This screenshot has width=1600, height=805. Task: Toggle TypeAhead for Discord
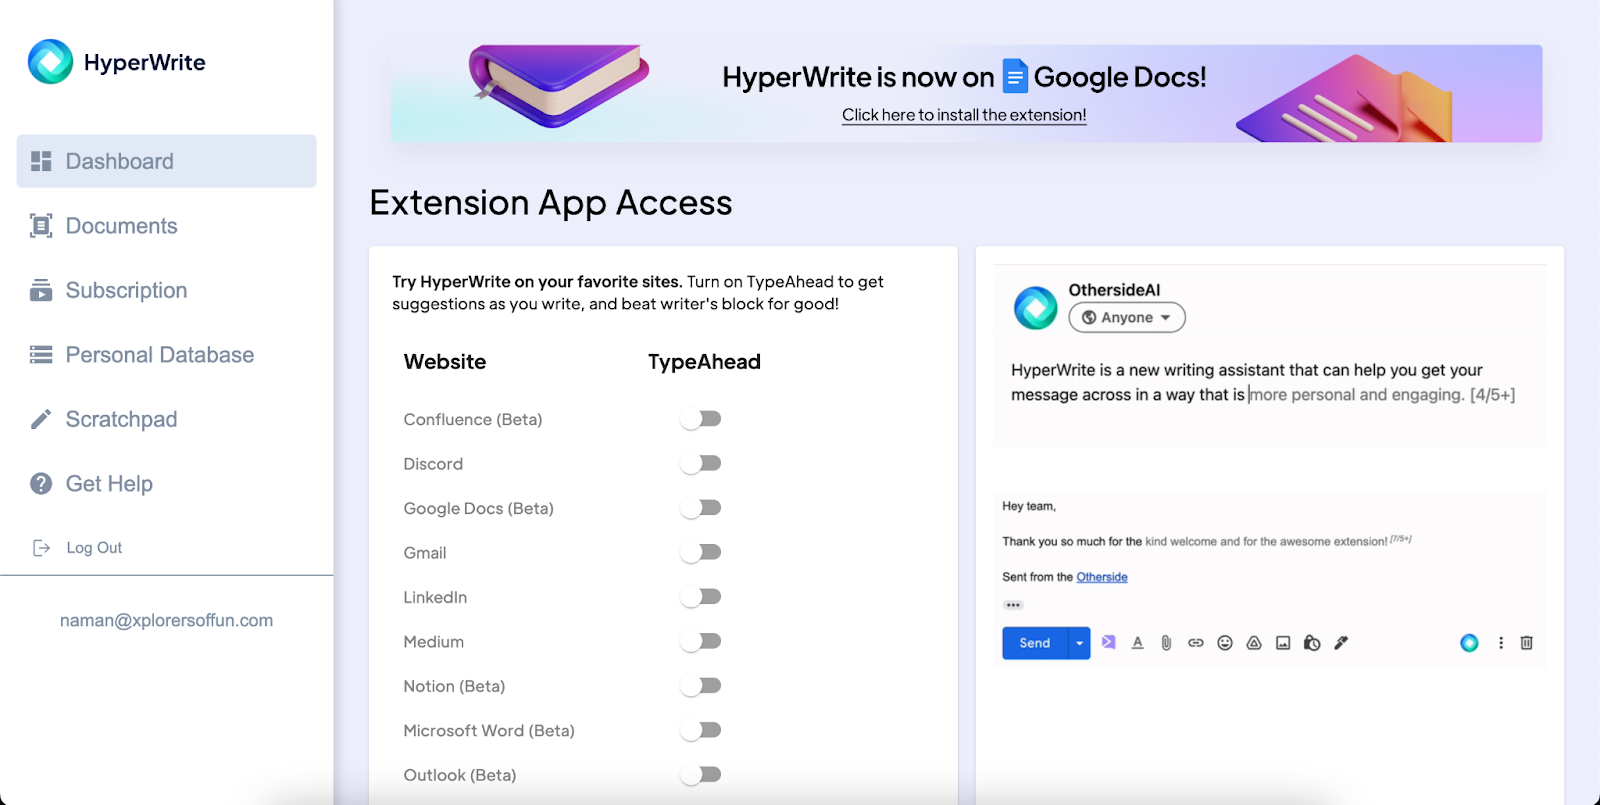[x=700, y=463]
